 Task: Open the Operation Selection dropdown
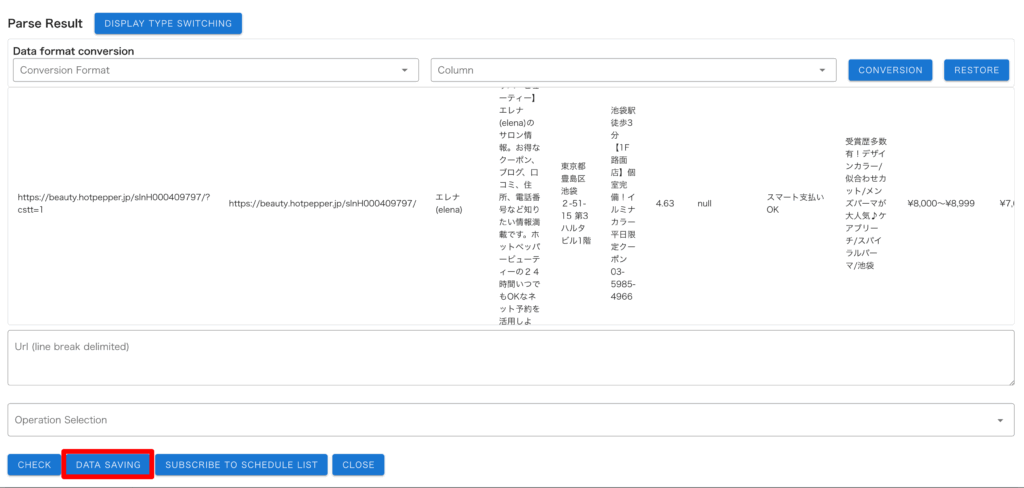pos(511,420)
